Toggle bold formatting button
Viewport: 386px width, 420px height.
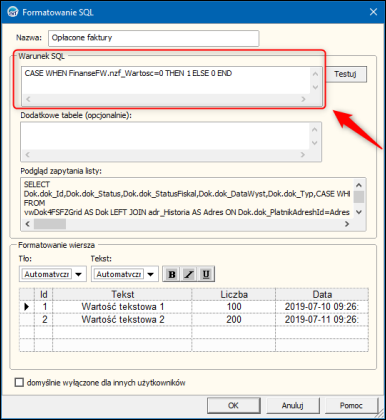pos(172,274)
